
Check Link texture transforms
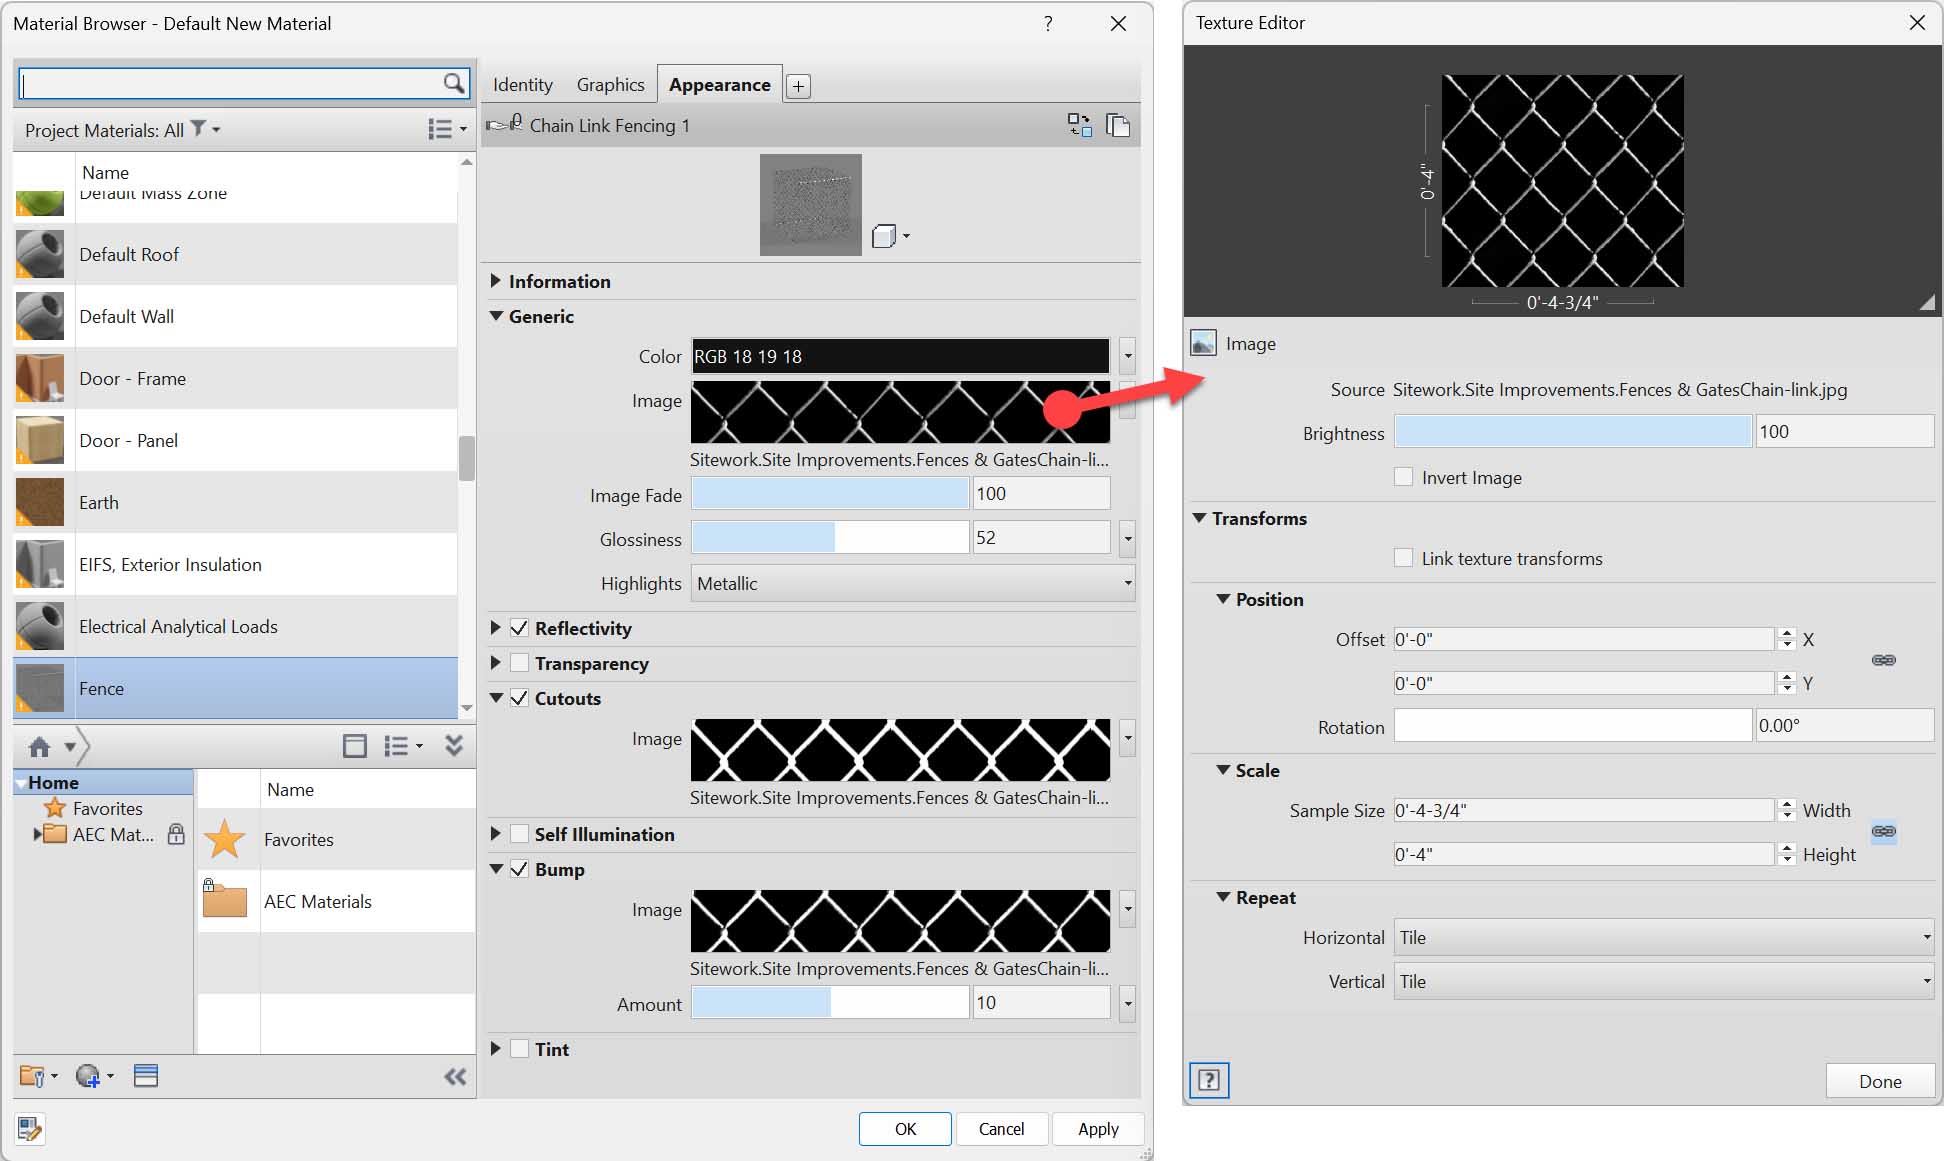1404,557
